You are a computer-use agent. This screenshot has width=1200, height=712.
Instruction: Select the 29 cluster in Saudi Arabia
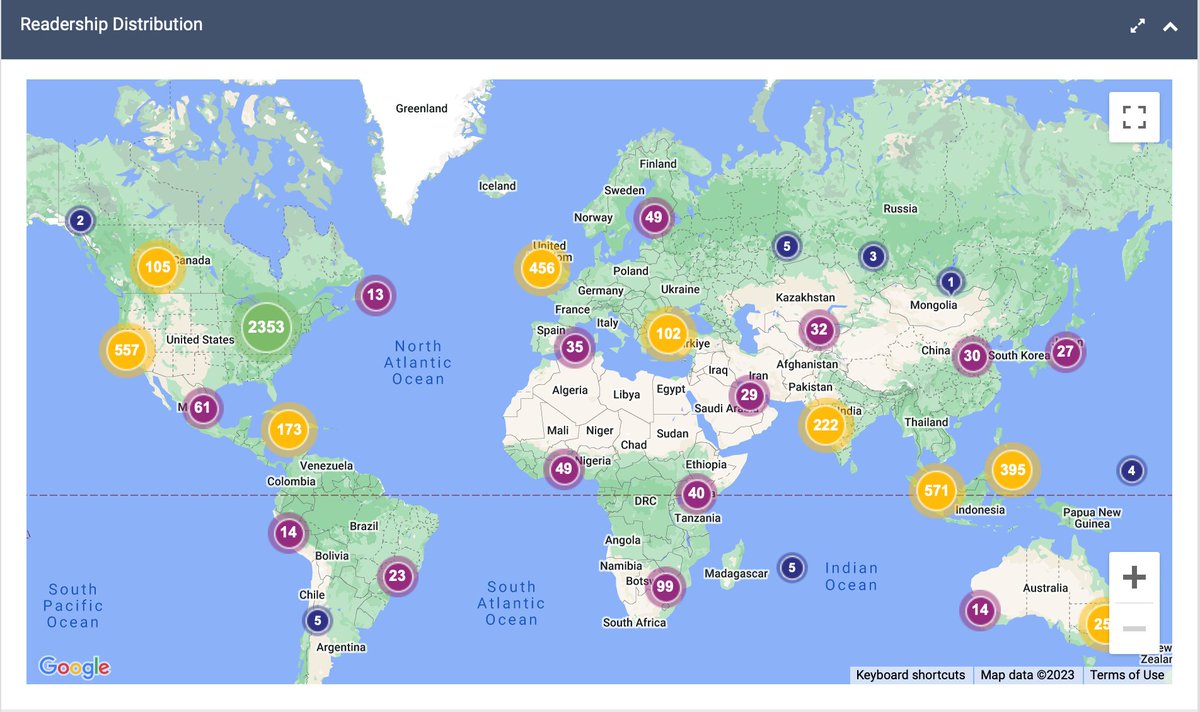click(749, 396)
